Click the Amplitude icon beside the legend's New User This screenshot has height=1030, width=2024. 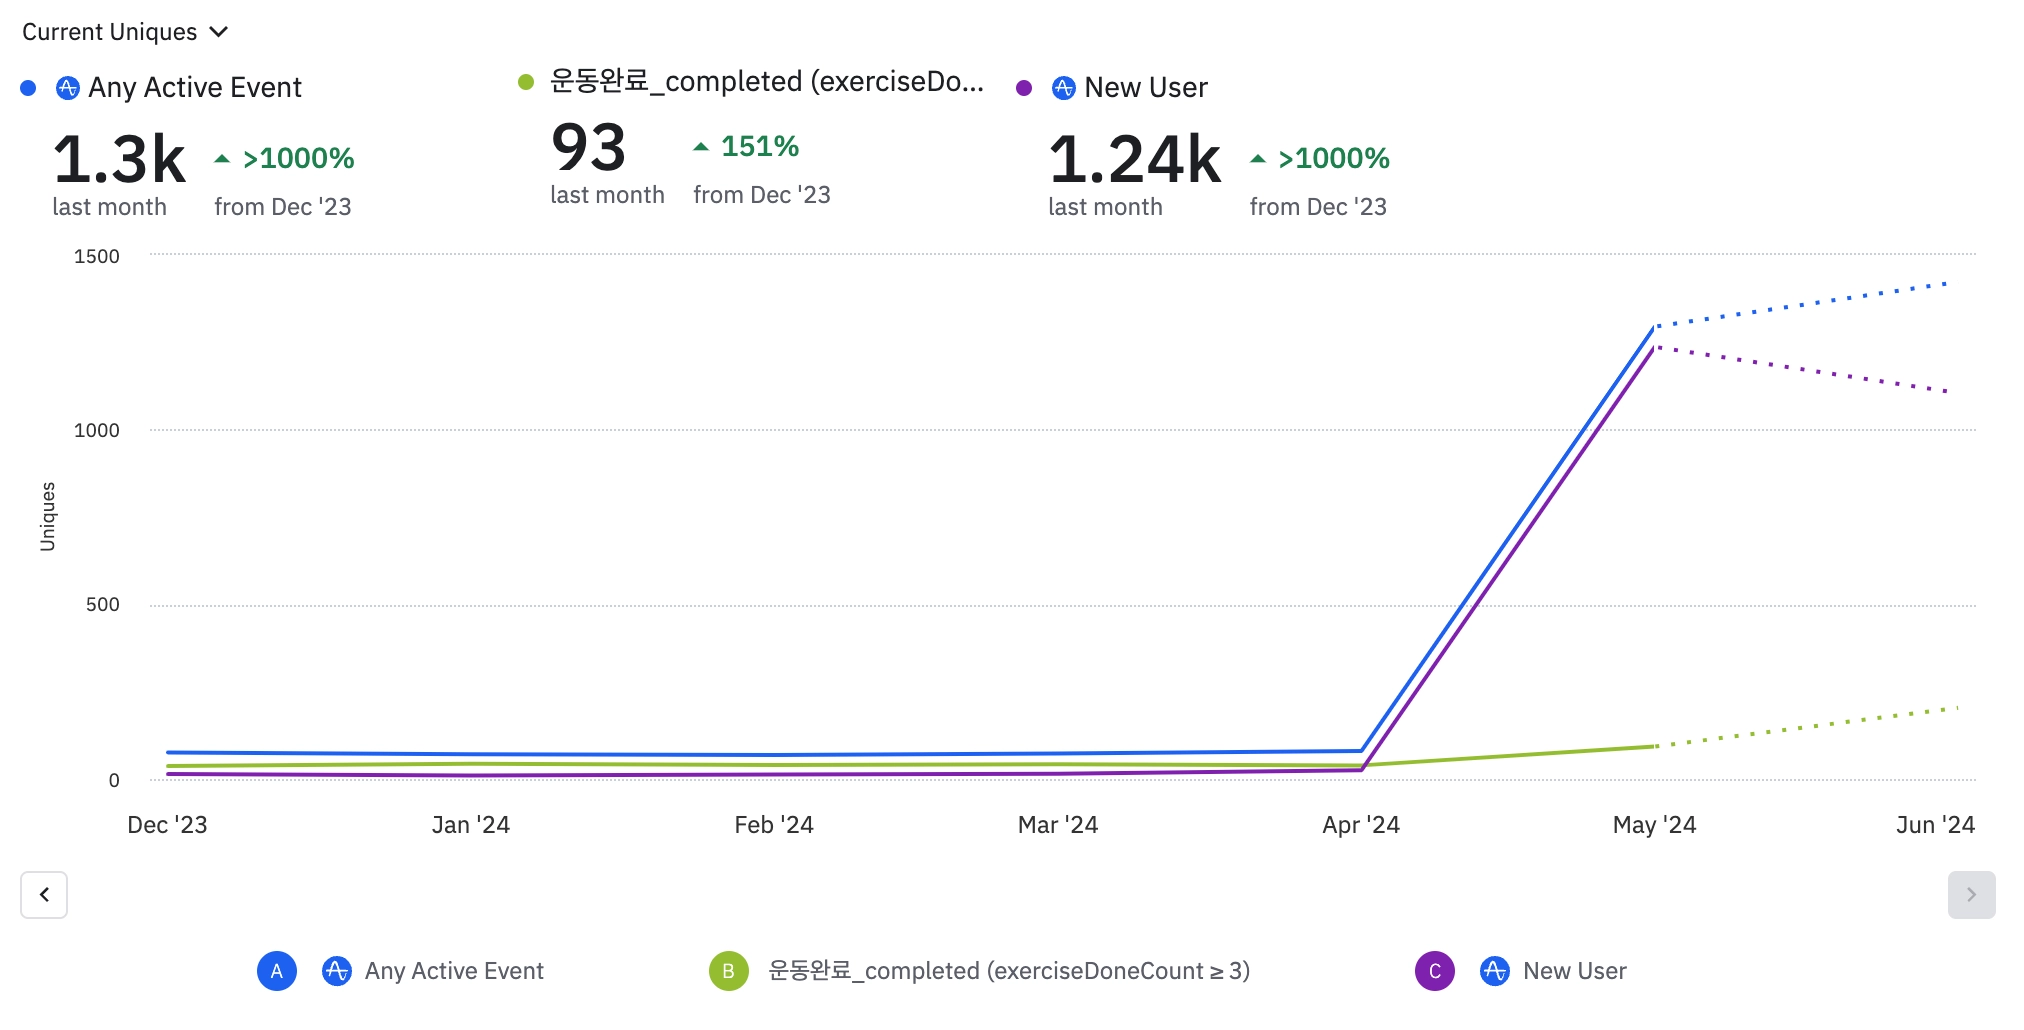click(x=1495, y=971)
